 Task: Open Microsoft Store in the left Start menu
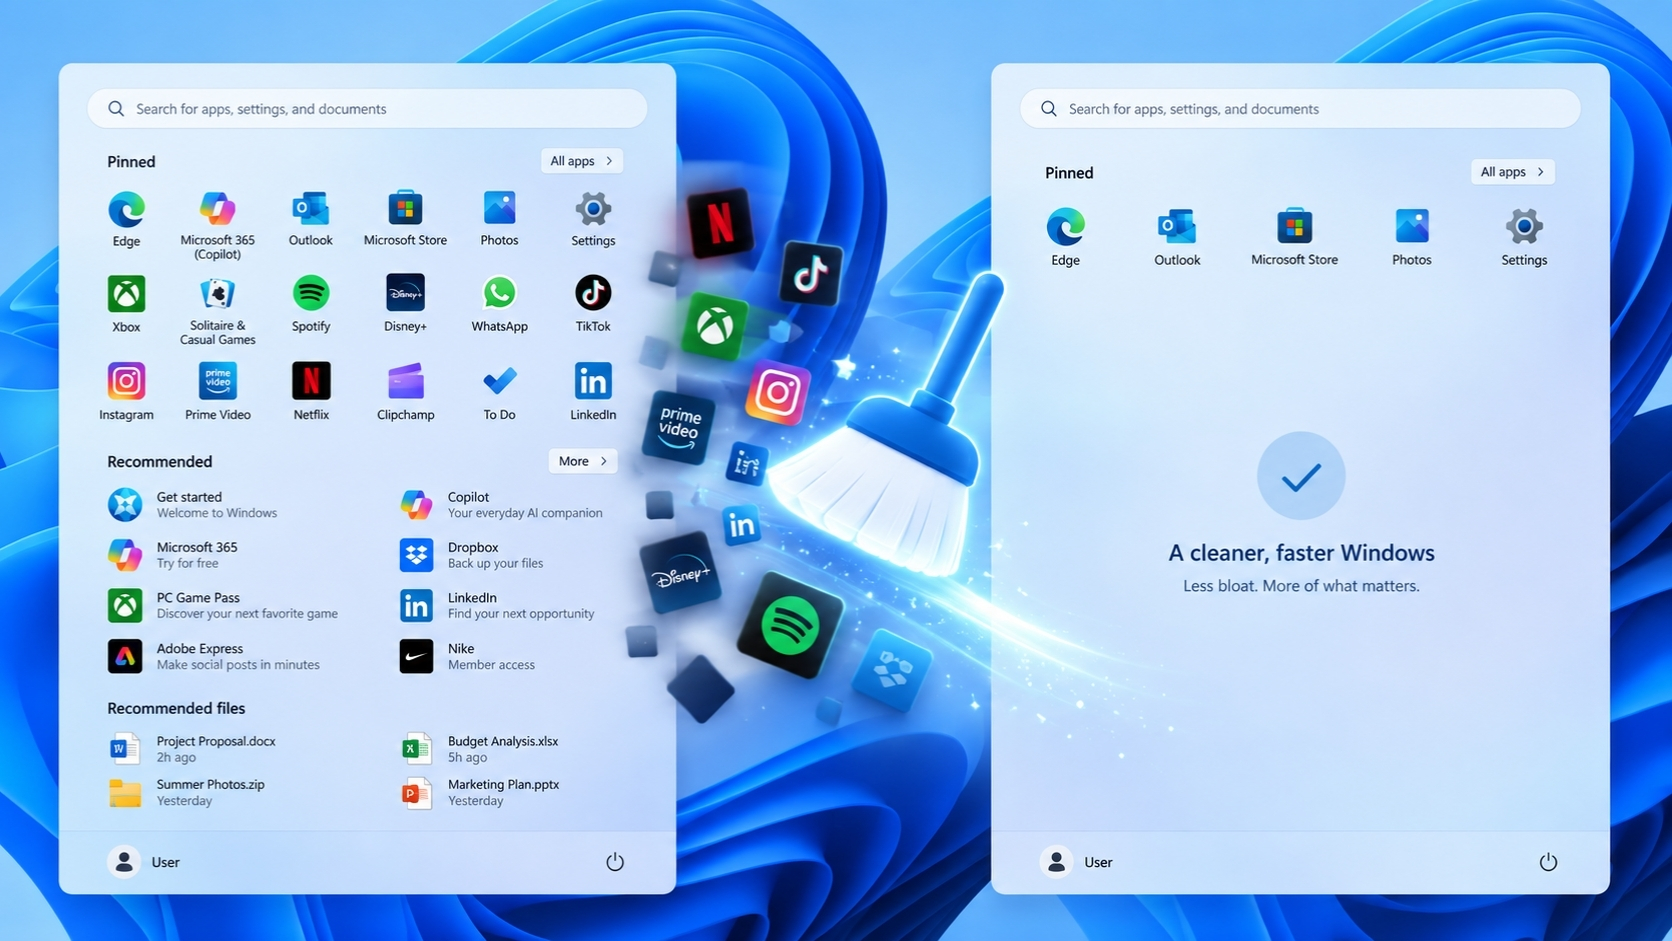(x=405, y=219)
